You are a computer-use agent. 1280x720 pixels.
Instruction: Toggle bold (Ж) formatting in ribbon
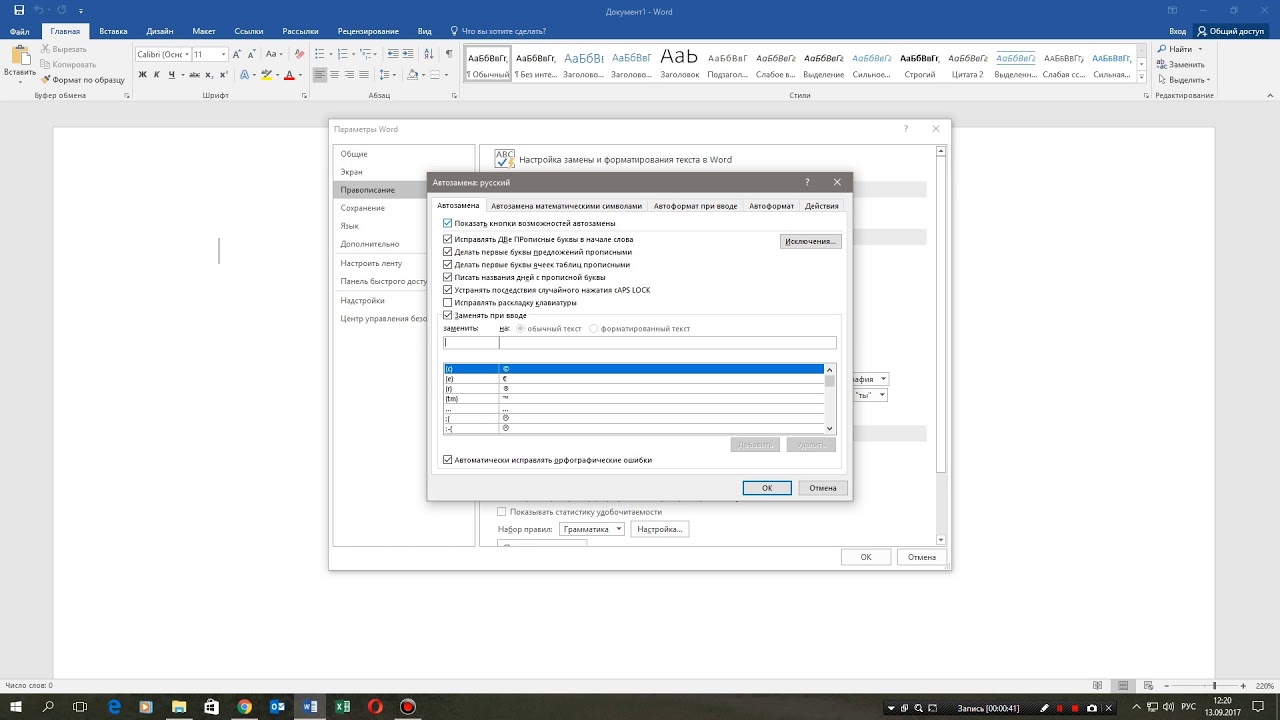click(142, 75)
